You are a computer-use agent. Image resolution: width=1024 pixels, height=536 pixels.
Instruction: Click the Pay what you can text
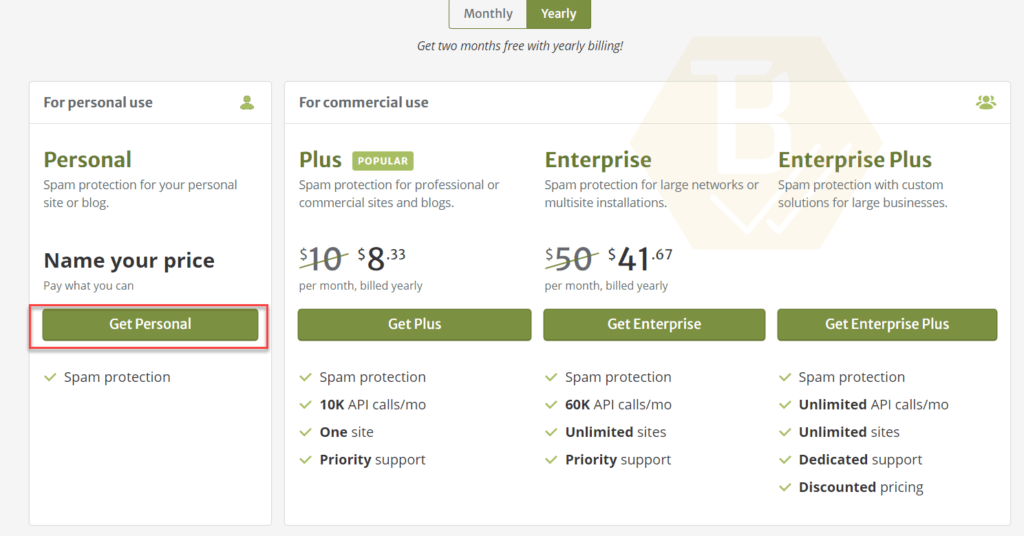tap(88, 286)
